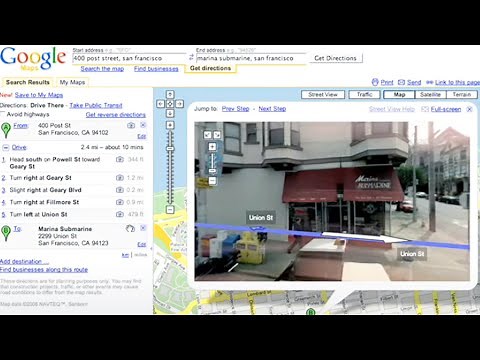The width and height of the screenshot is (480, 360).
Task: Remove the 400 Post St start location
Action: [143, 125]
